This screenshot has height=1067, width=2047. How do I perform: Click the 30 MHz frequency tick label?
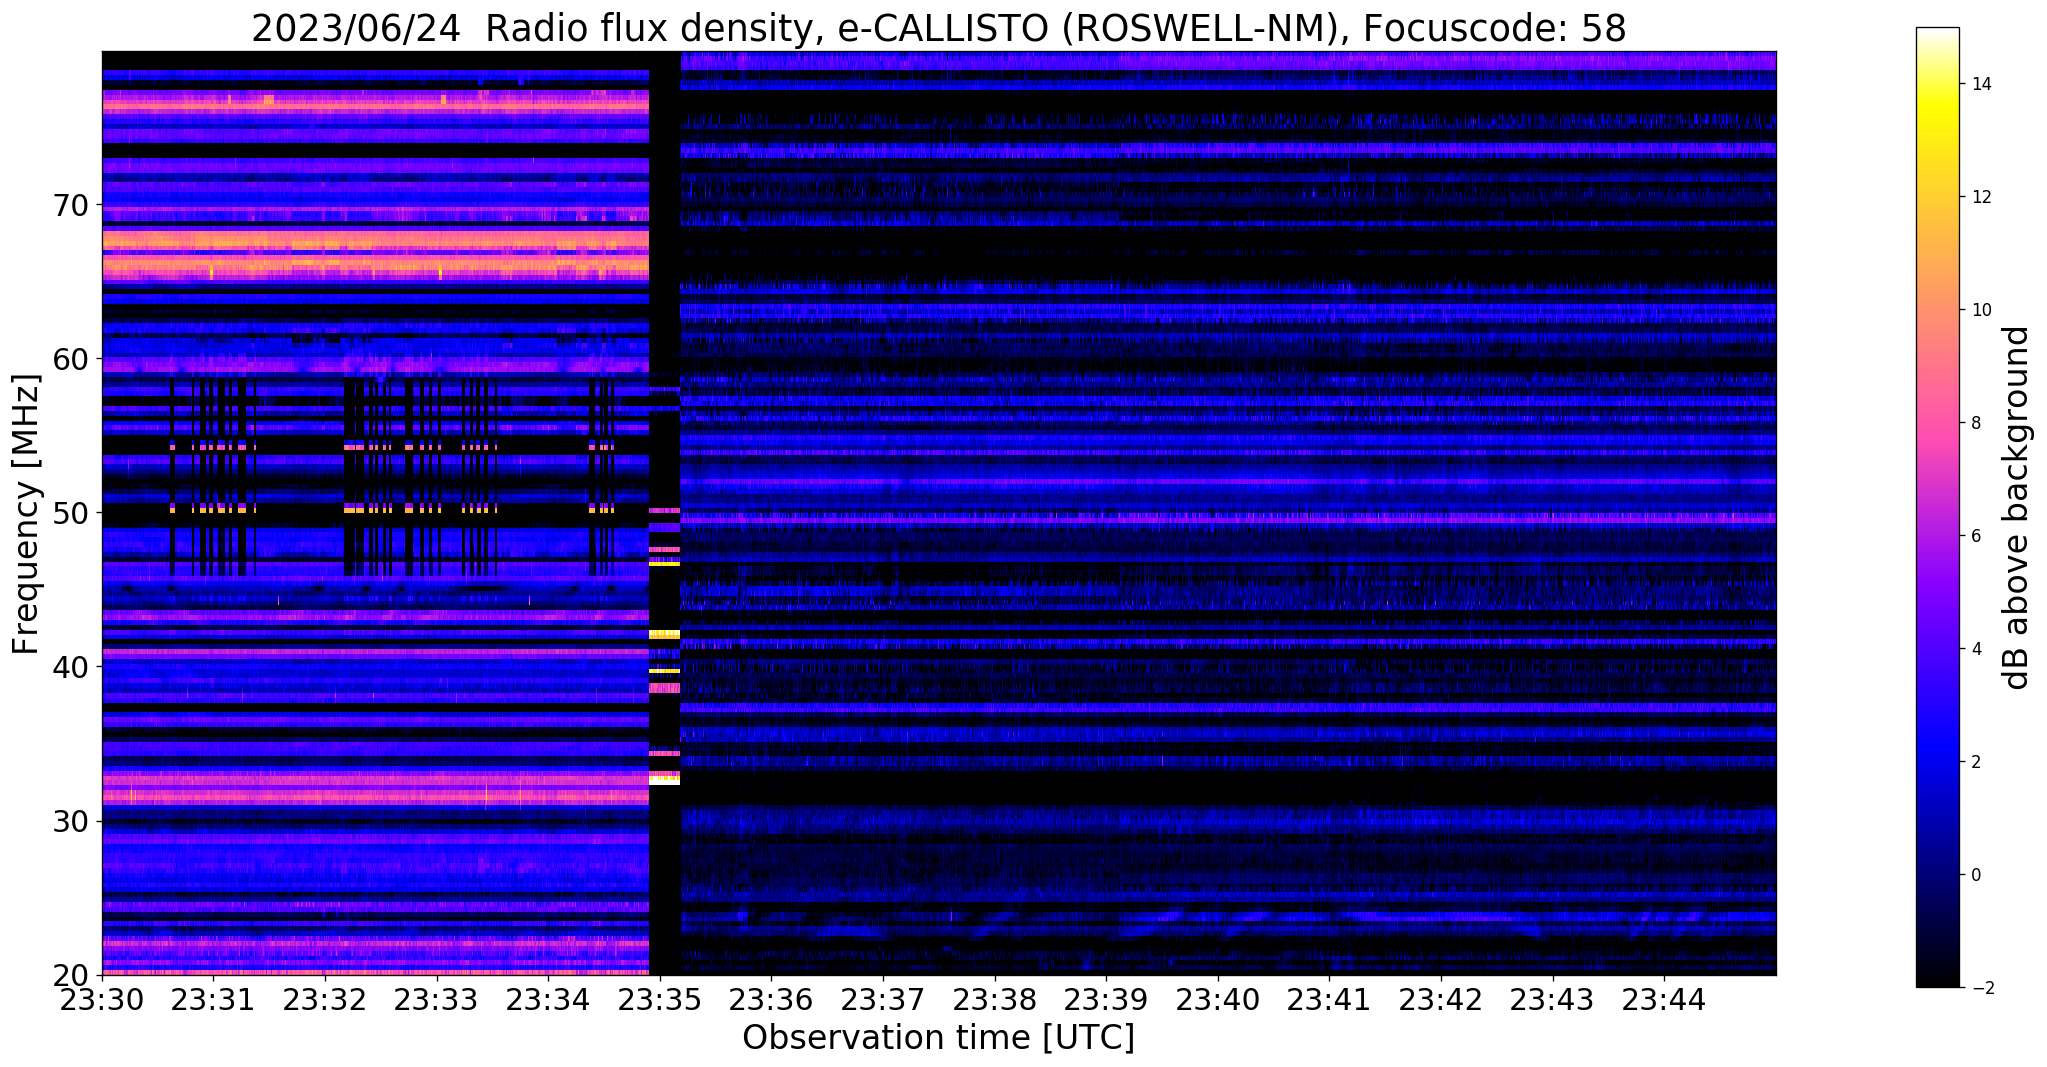click(x=72, y=821)
